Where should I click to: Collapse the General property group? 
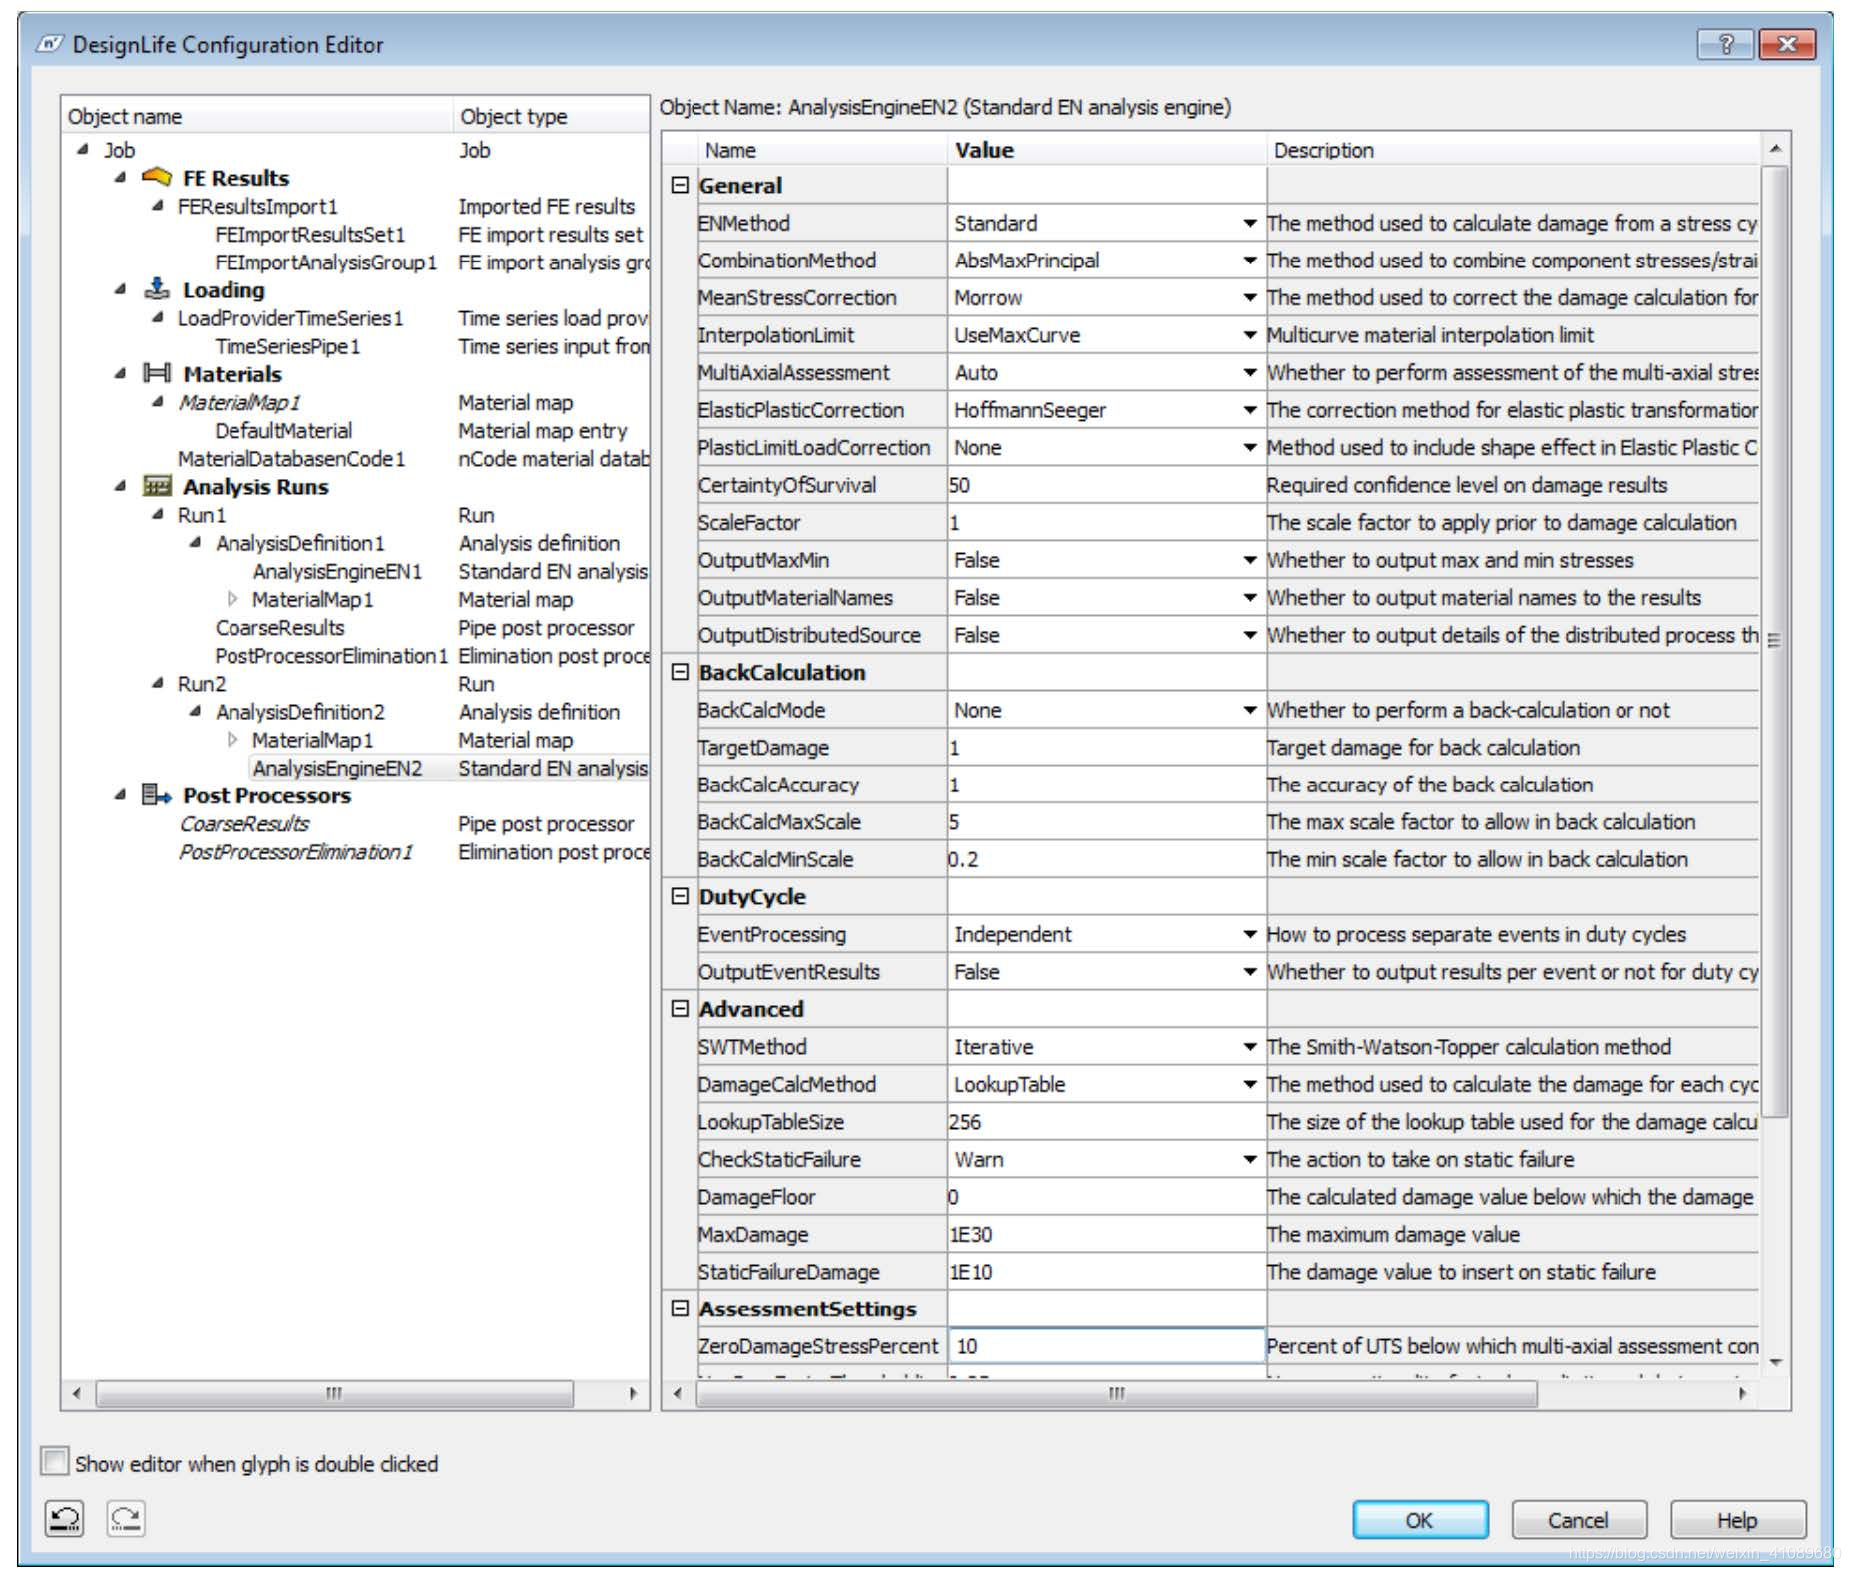(680, 185)
